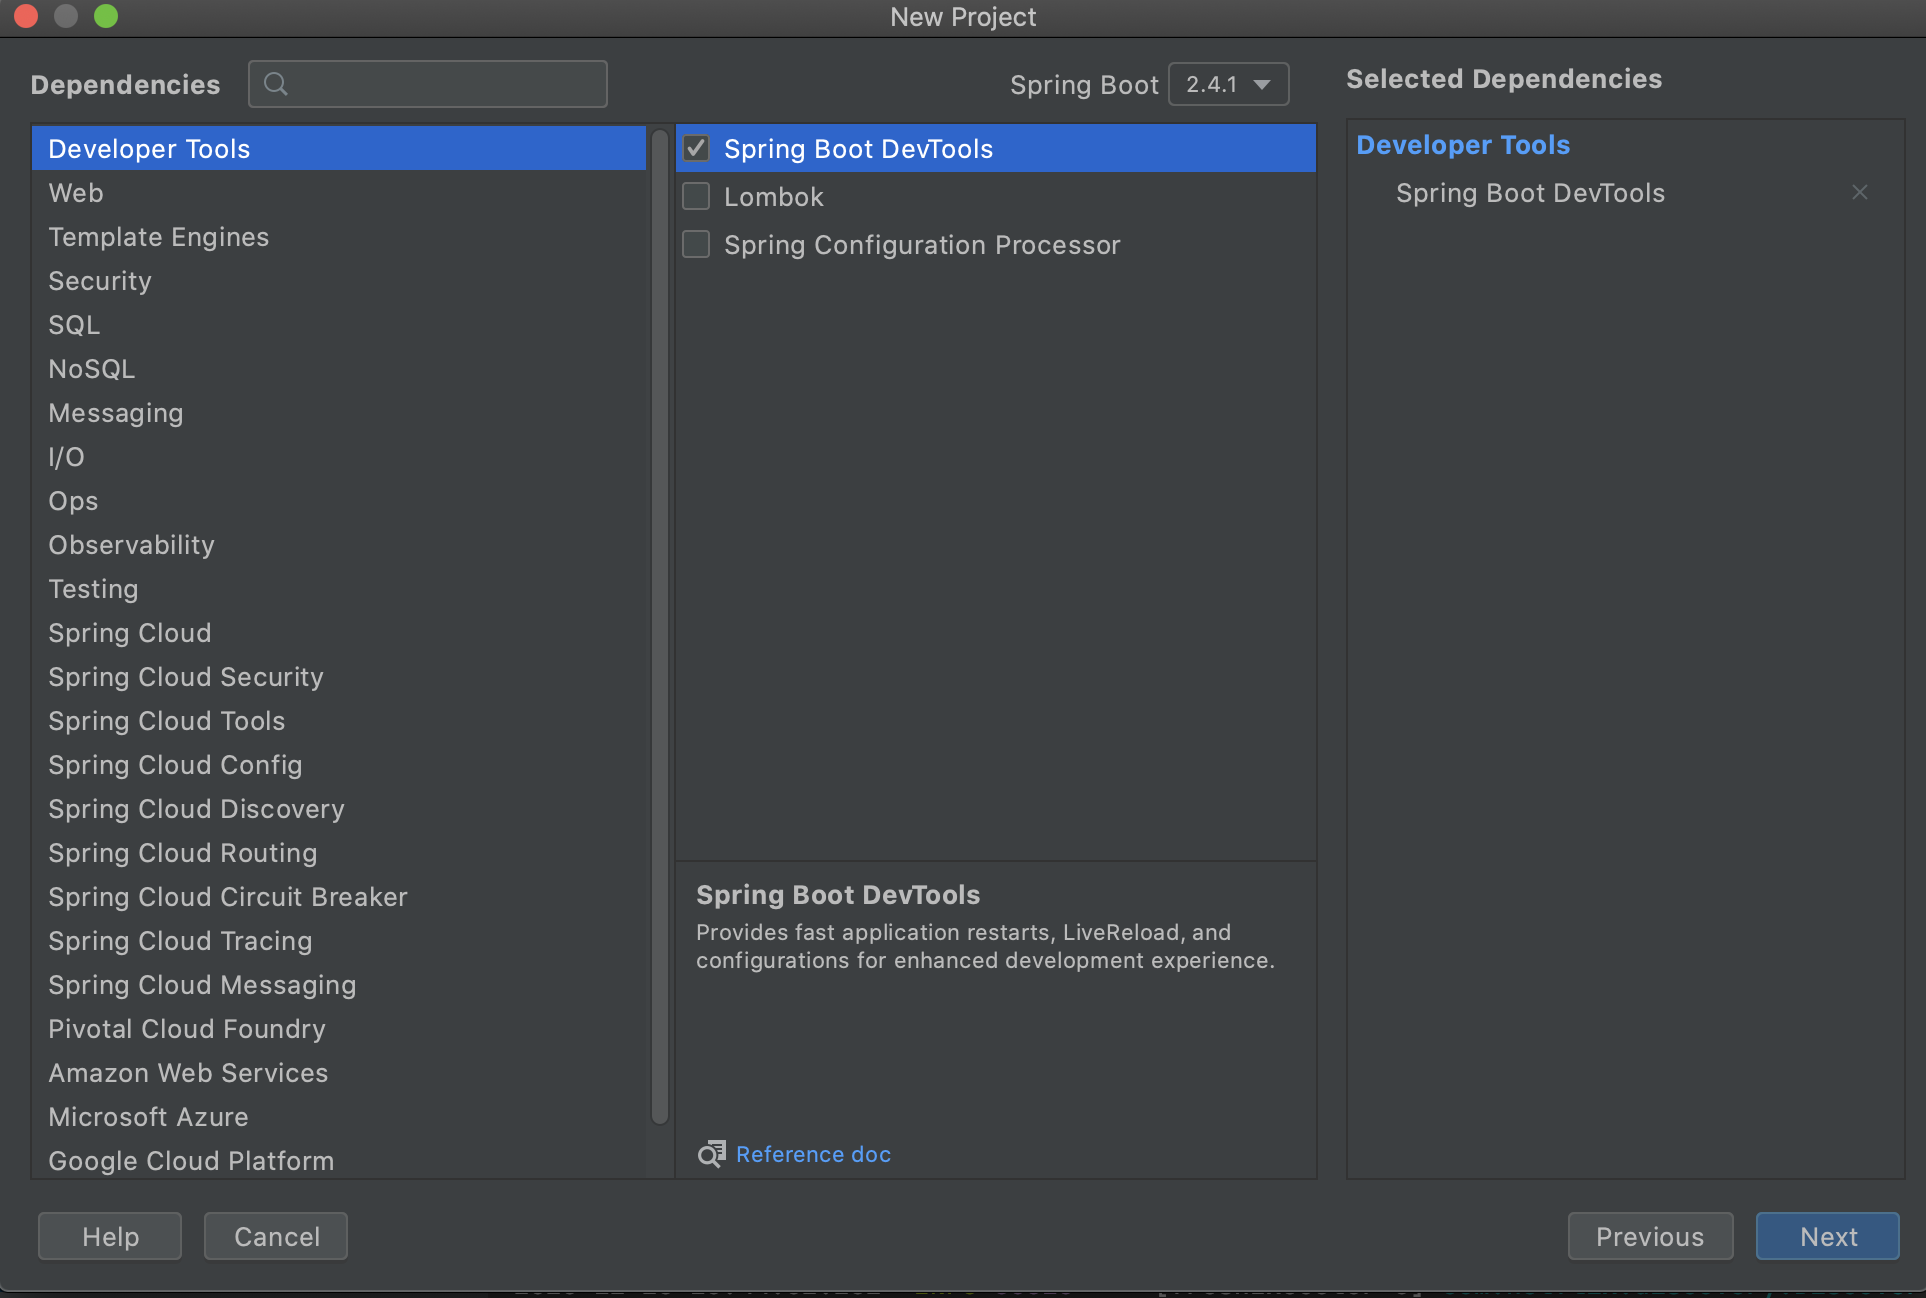
Task: Open the Spring Cloud Discovery category
Action: [x=196, y=809]
